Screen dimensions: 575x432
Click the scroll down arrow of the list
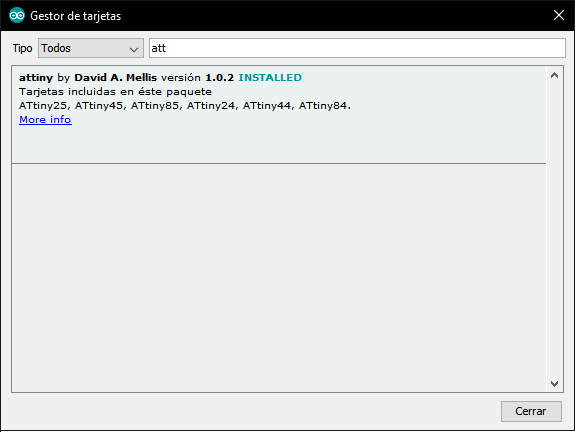554,384
